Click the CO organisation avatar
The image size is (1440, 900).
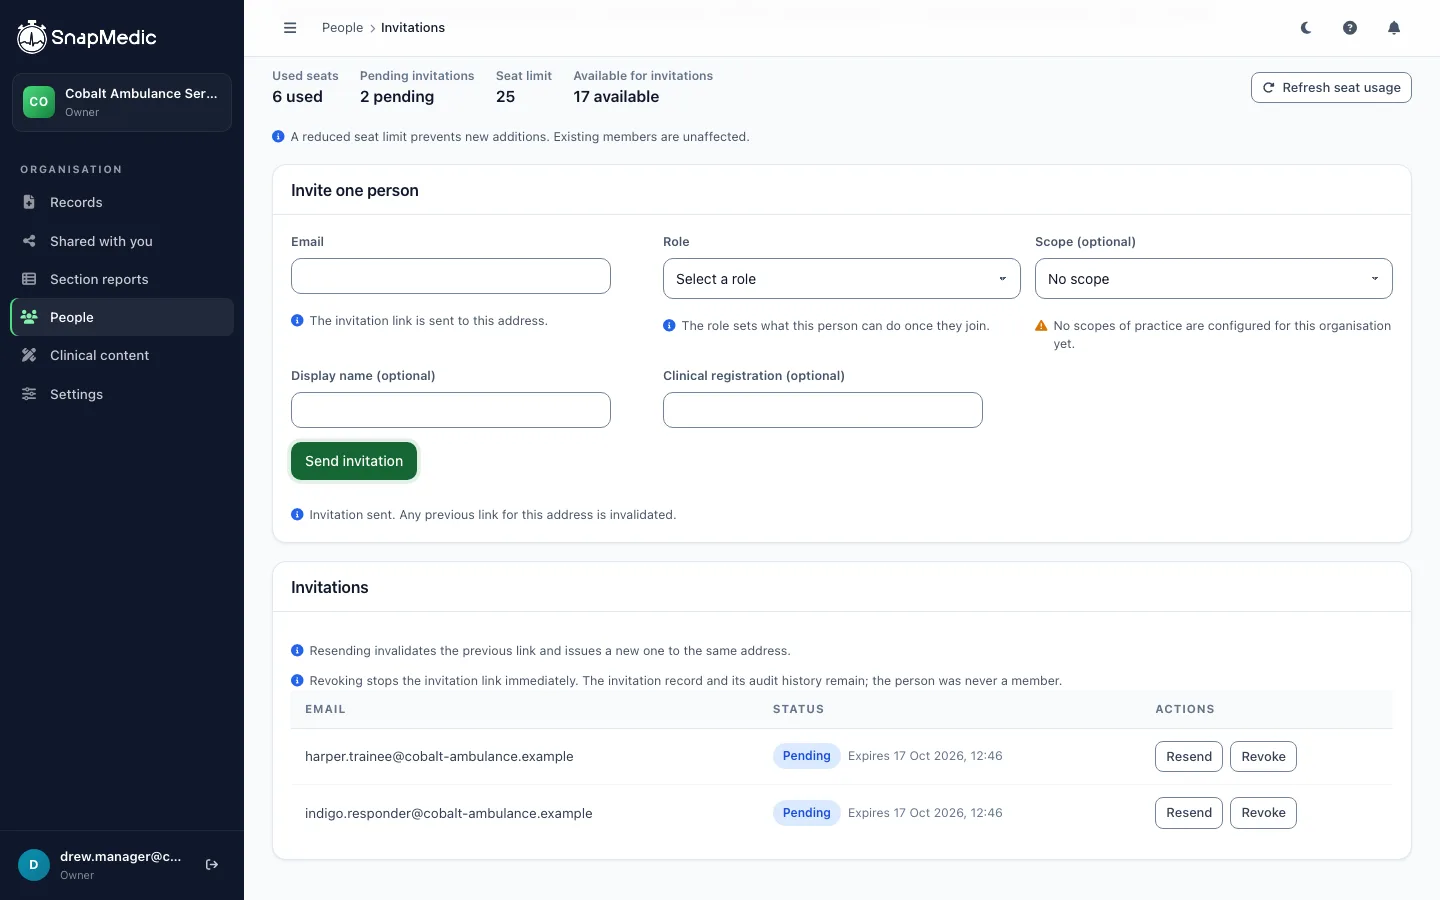click(x=39, y=102)
